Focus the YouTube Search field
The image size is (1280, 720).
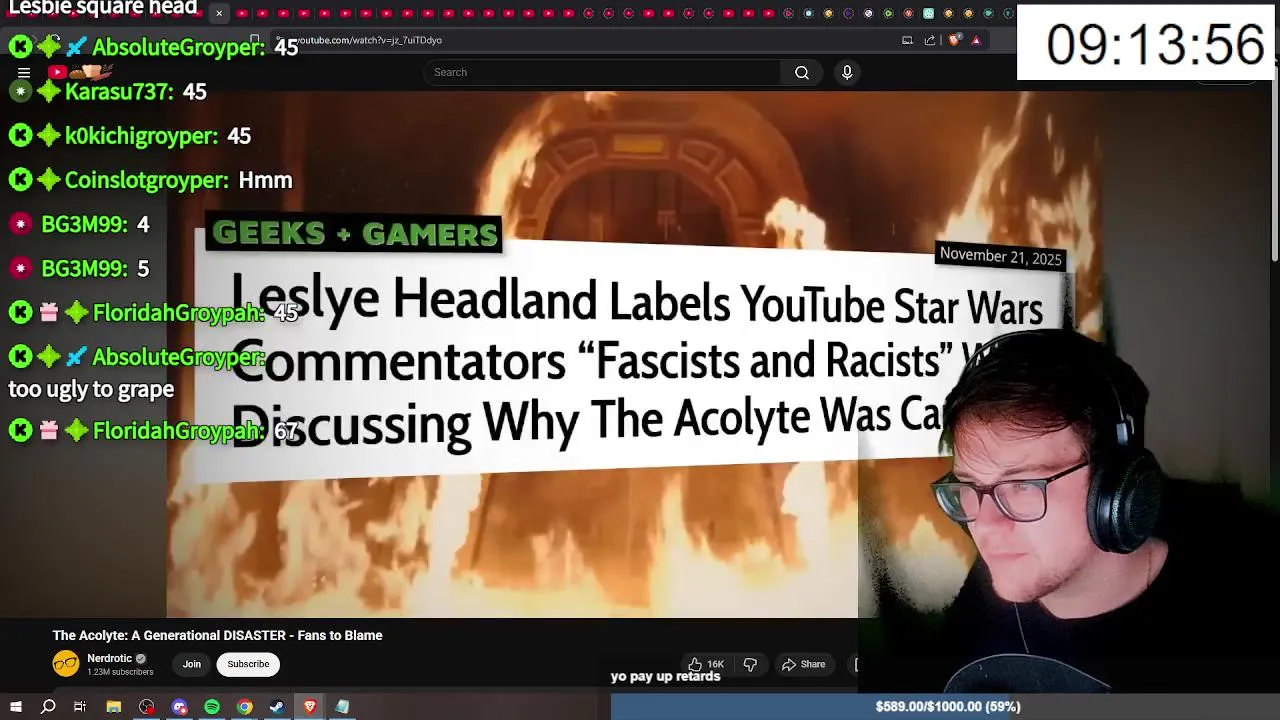(x=602, y=72)
